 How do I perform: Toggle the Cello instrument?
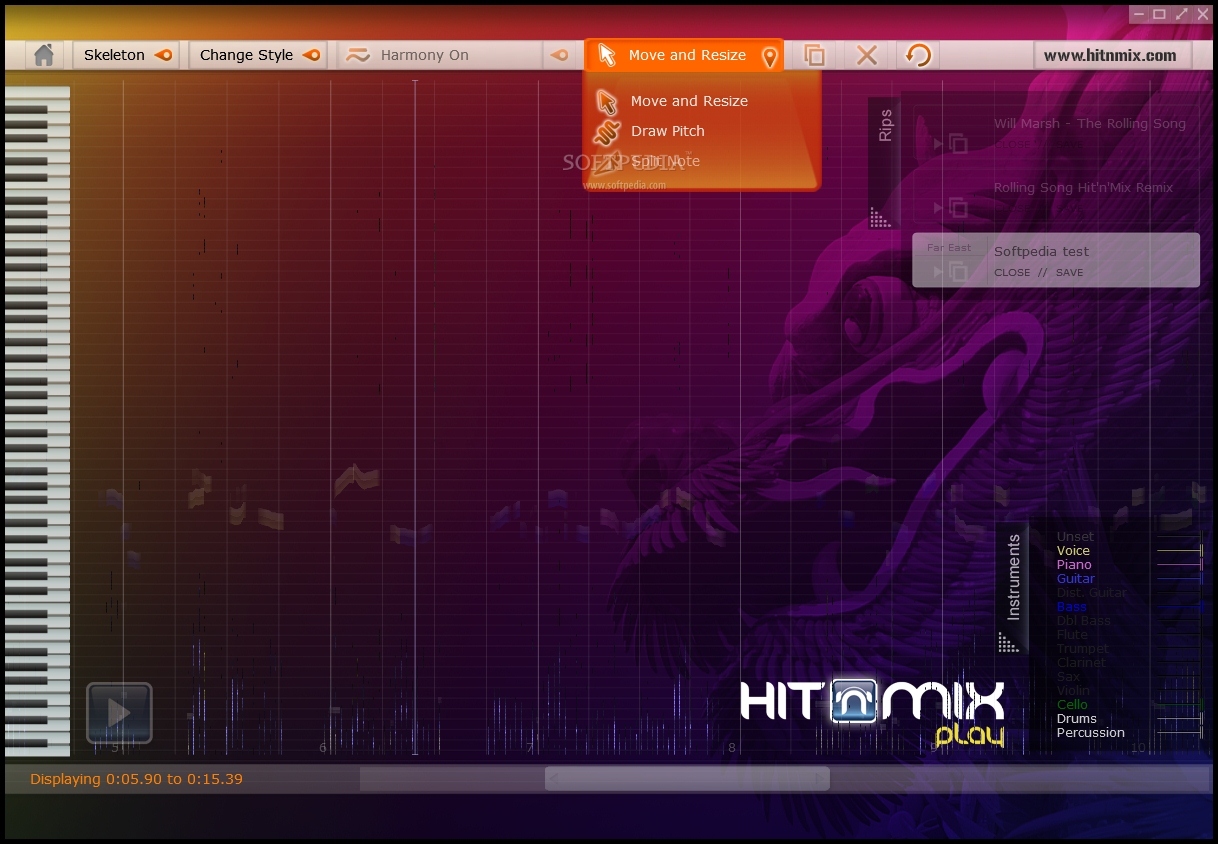[1072, 705]
